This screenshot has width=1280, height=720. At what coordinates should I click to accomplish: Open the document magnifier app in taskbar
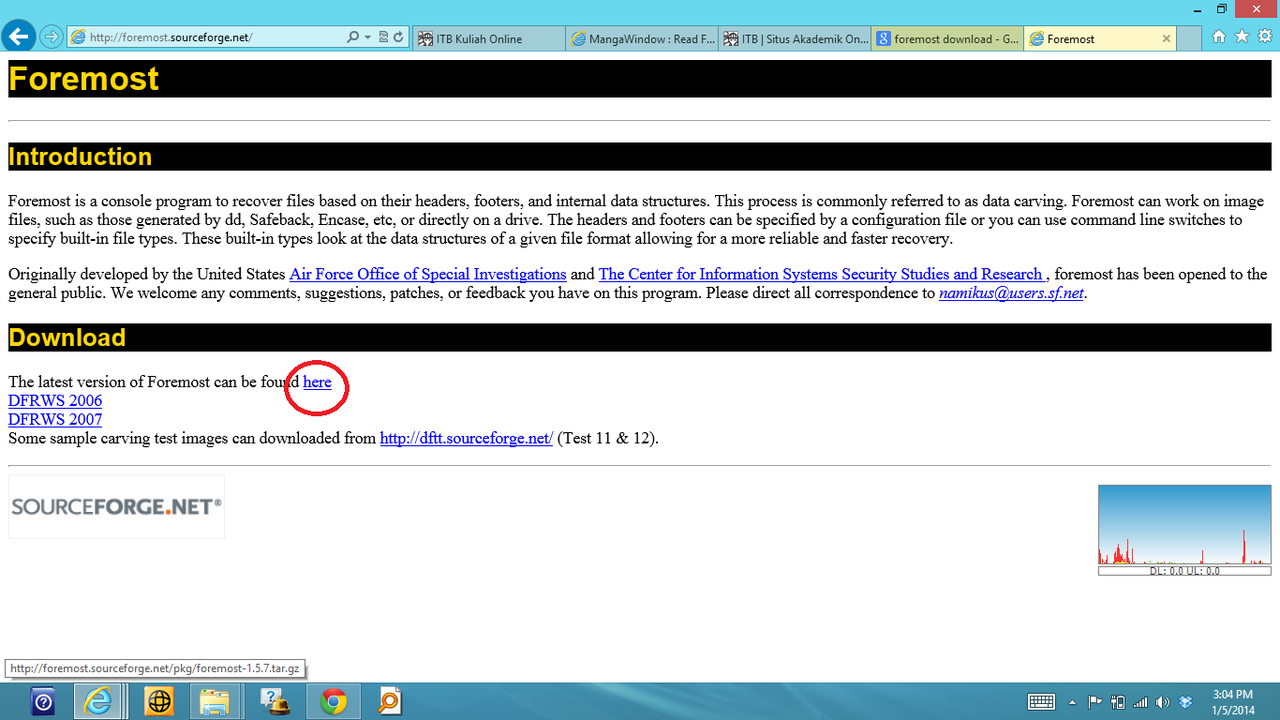(x=390, y=701)
